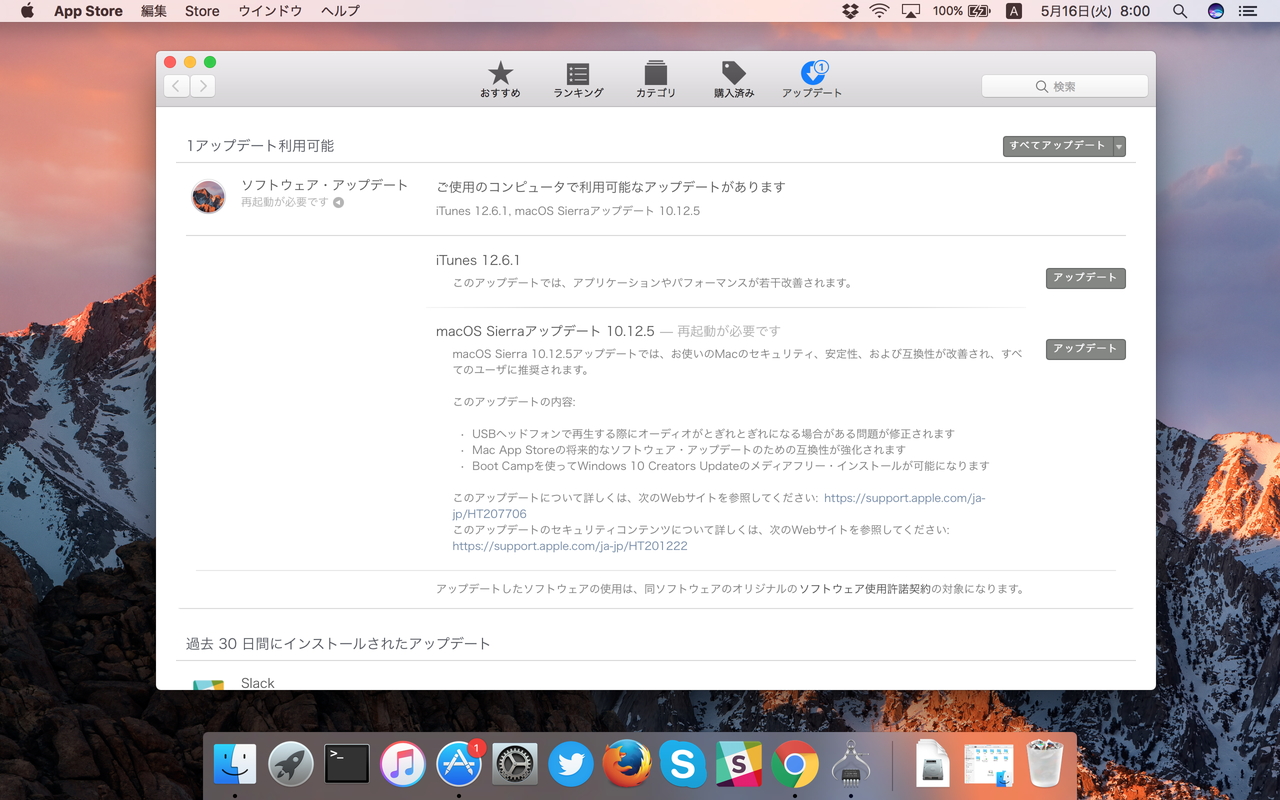Launch Firefox from the Dock
Screen dimensions: 1280x800
[626, 763]
